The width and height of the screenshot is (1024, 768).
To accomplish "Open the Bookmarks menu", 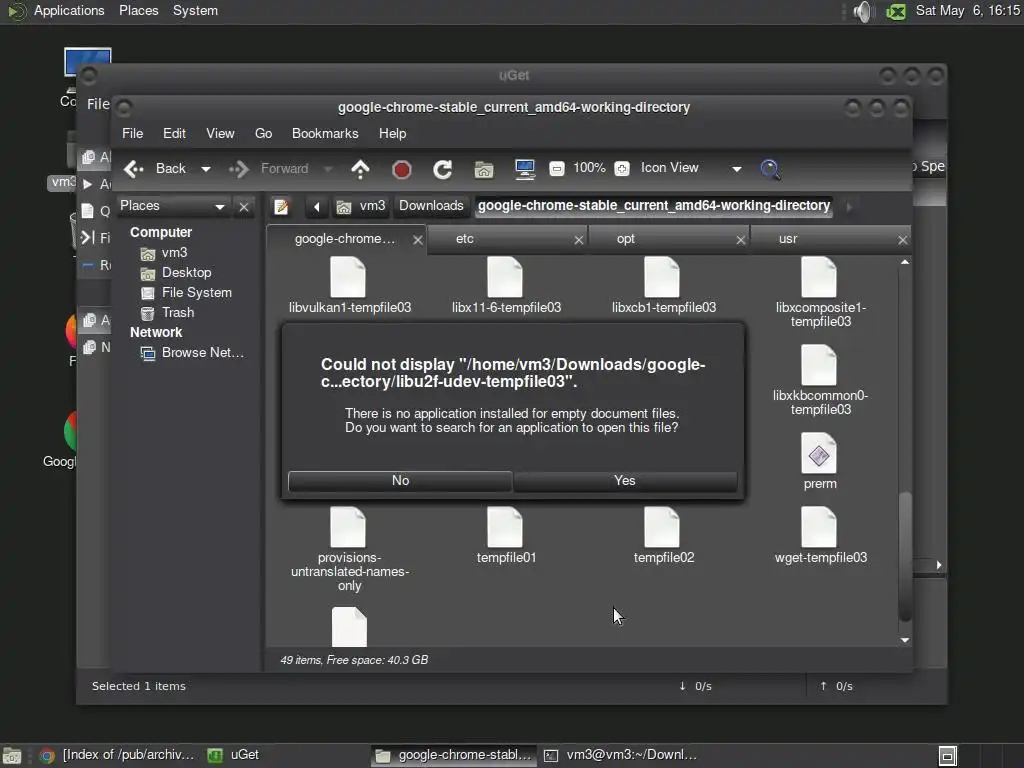I will click(x=325, y=133).
